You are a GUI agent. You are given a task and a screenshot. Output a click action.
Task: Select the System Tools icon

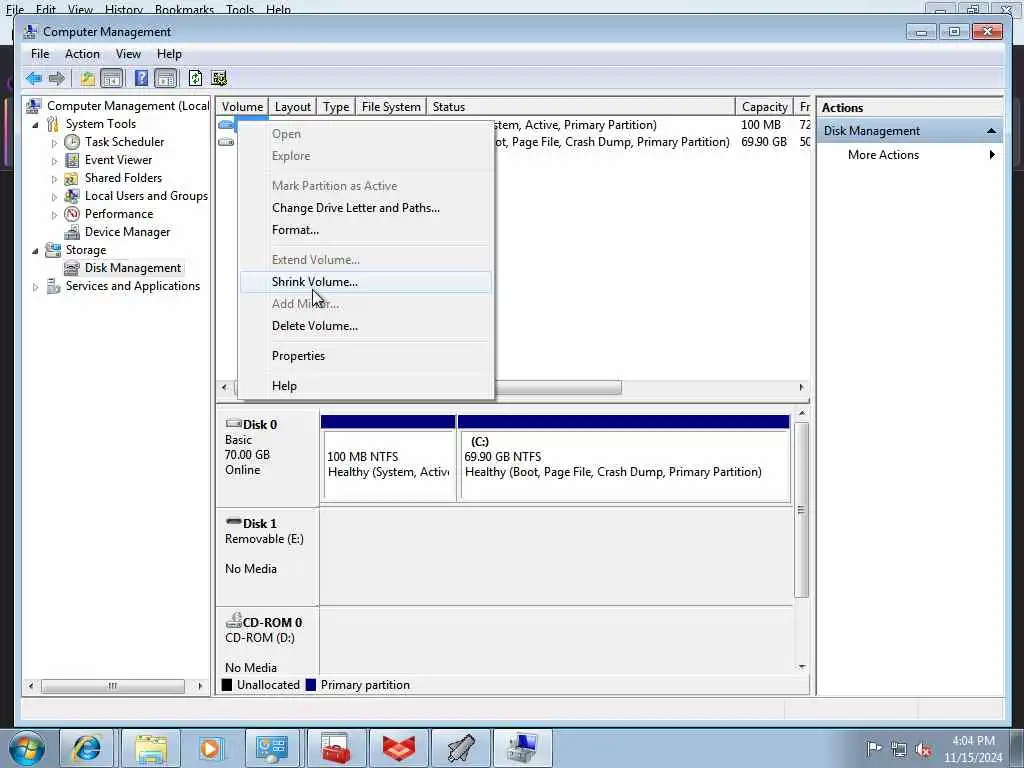coord(53,124)
